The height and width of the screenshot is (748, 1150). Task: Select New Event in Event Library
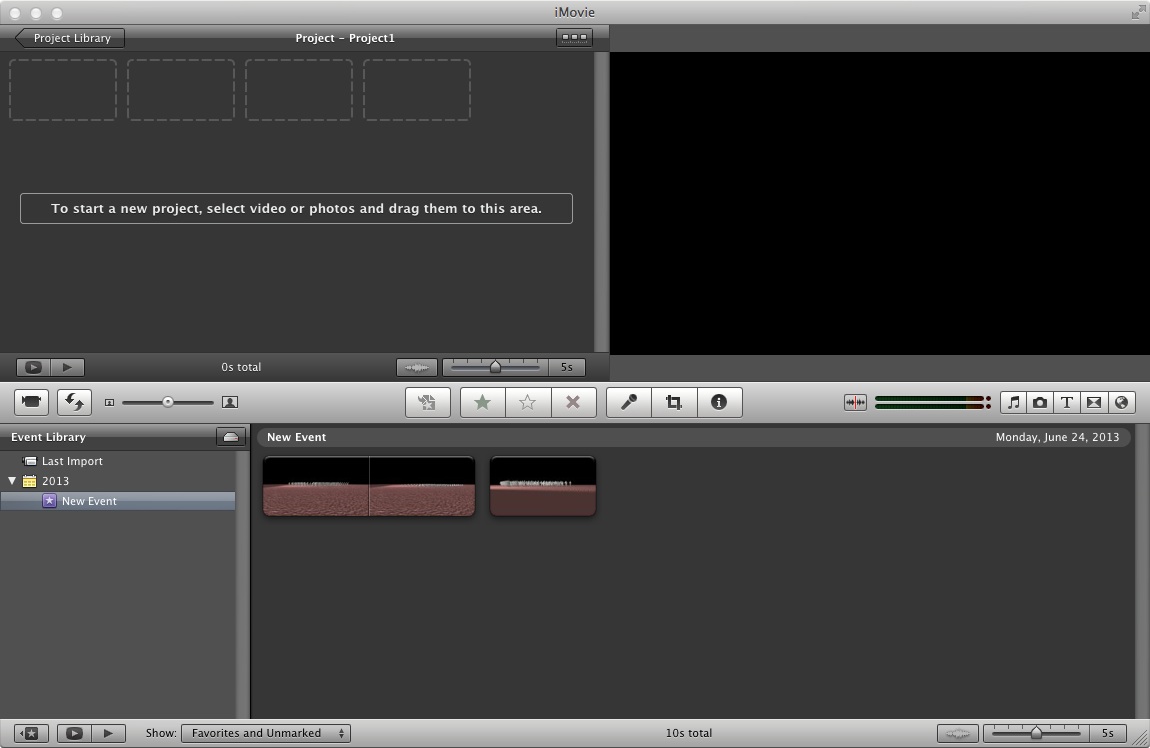tap(117, 501)
